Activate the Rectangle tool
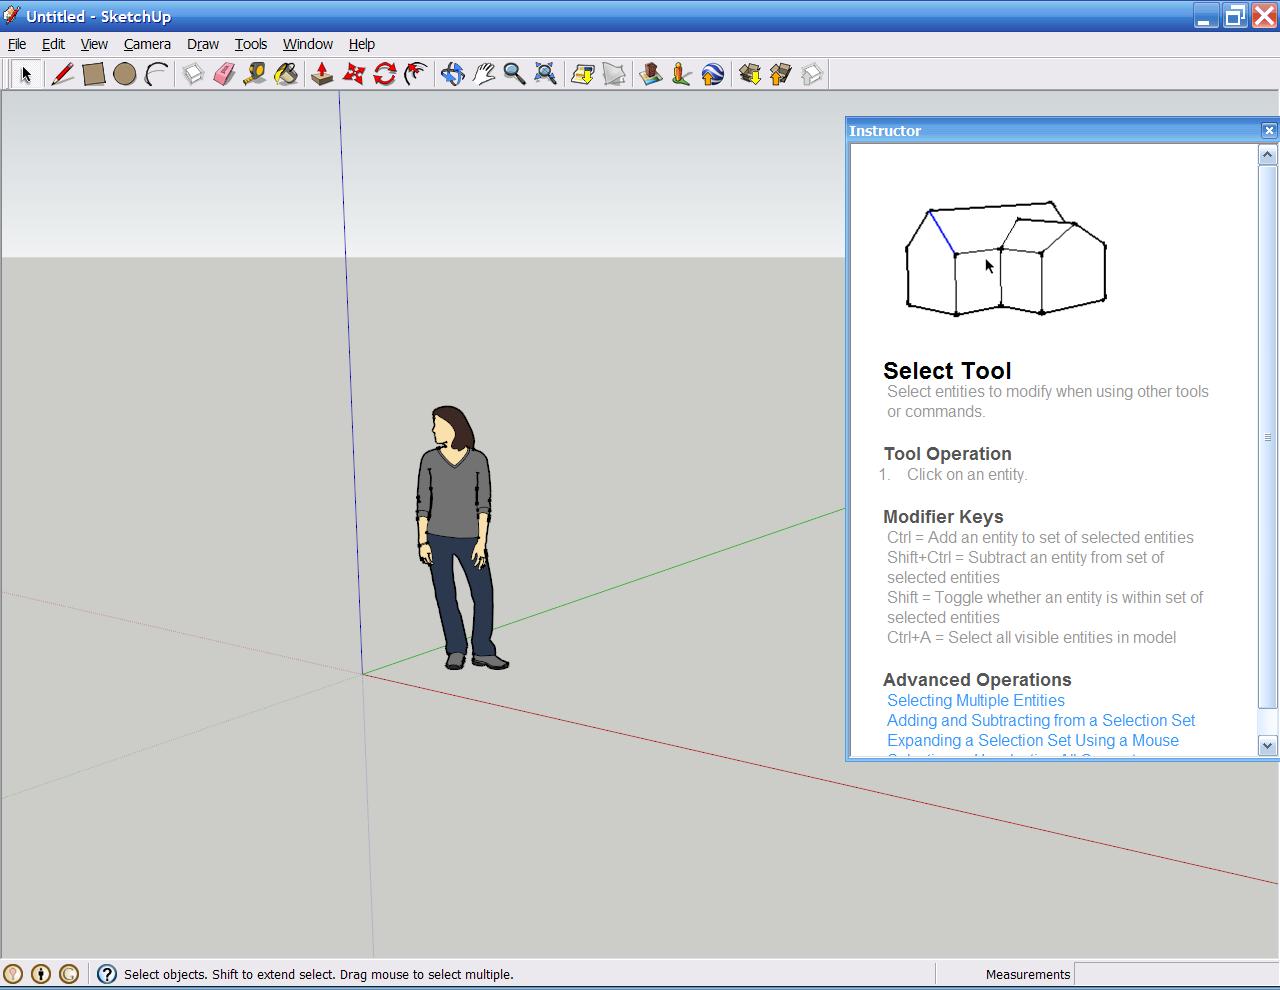This screenshot has height=990, width=1280. [94, 74]
